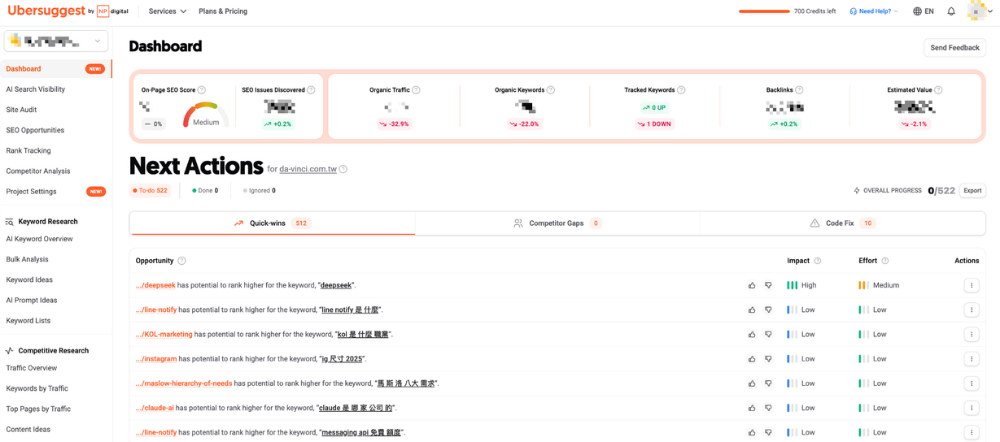The width and height of the screenshot is (1000, 442).
Task: Click the Send Feedback button
Action: coord(955,48)
